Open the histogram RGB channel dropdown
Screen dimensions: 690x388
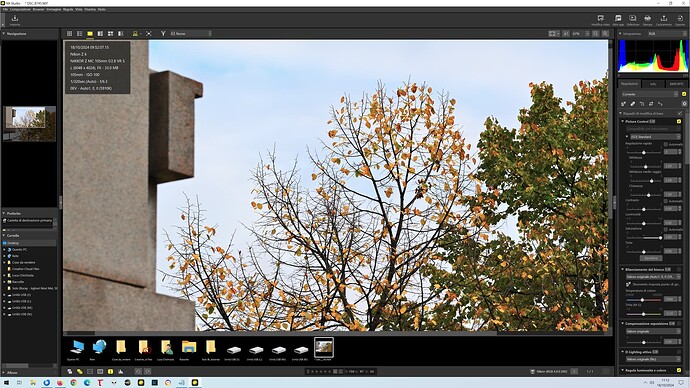[664, 33]
